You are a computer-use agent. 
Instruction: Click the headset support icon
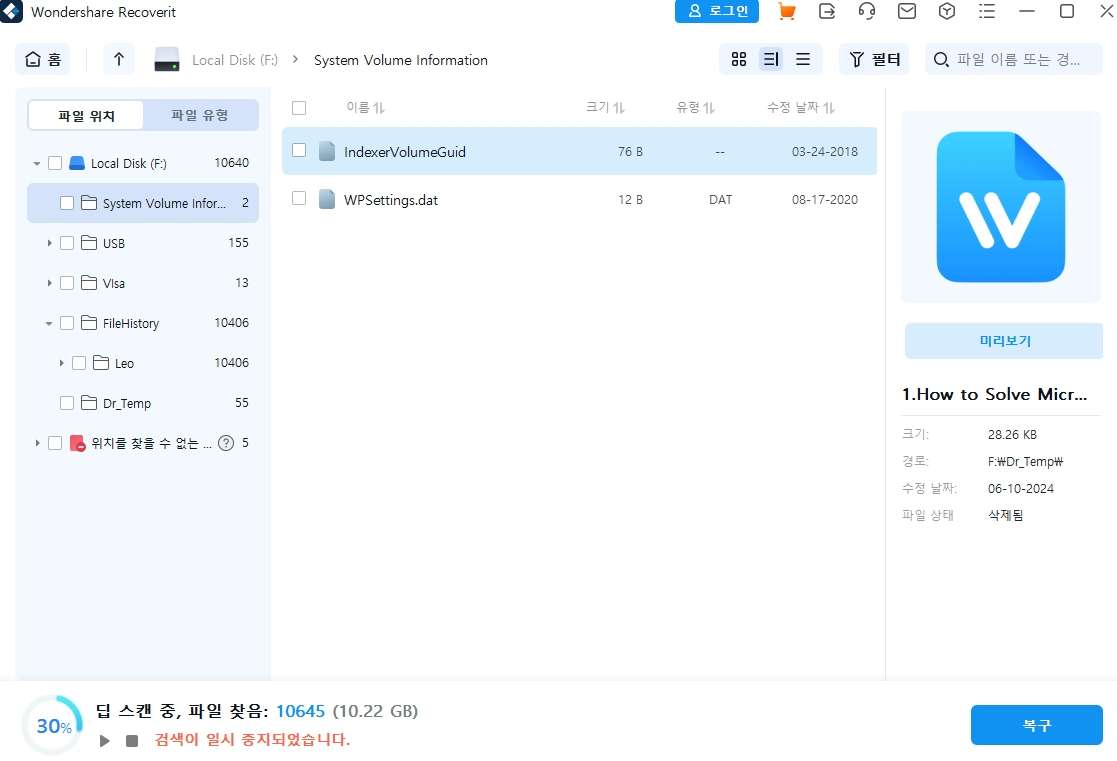[867, 12]
